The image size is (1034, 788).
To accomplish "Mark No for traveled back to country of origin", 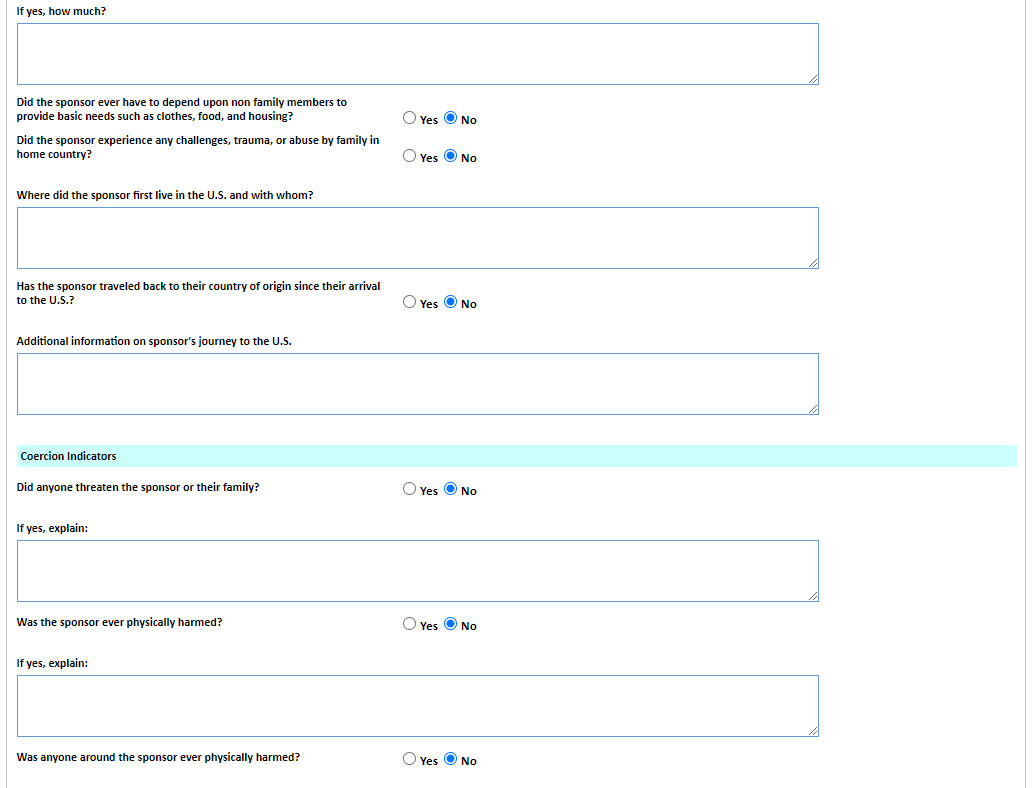I will (x=451, y=302).
